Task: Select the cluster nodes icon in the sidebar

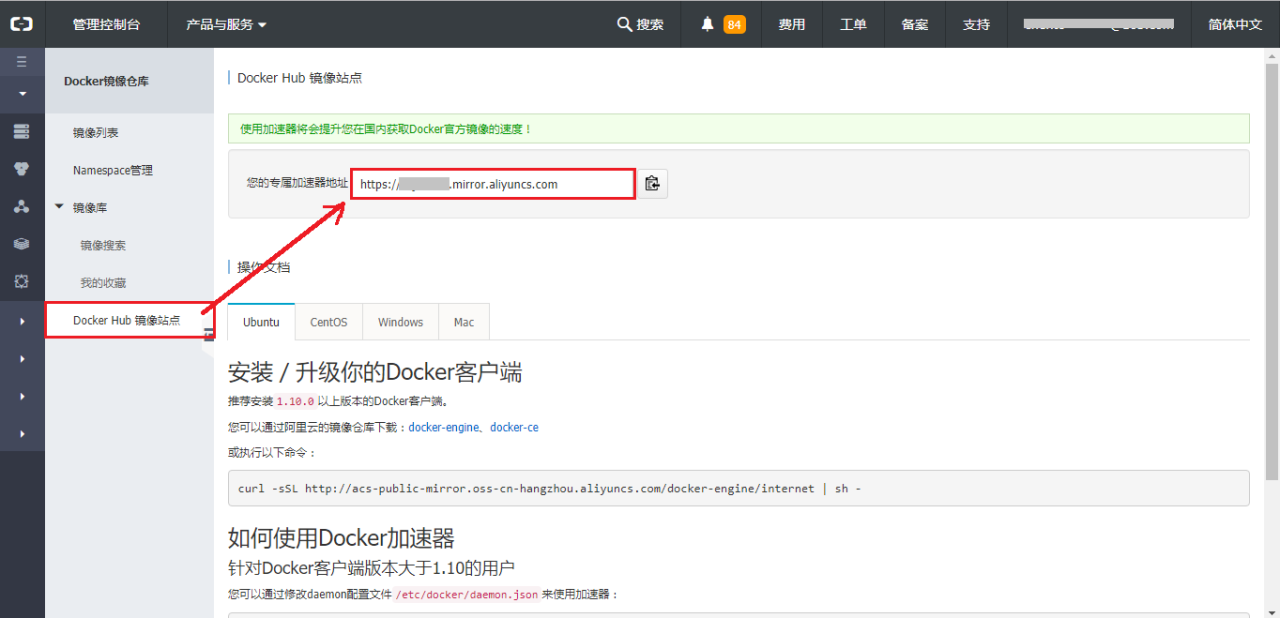Action: [x=22, y=206]
